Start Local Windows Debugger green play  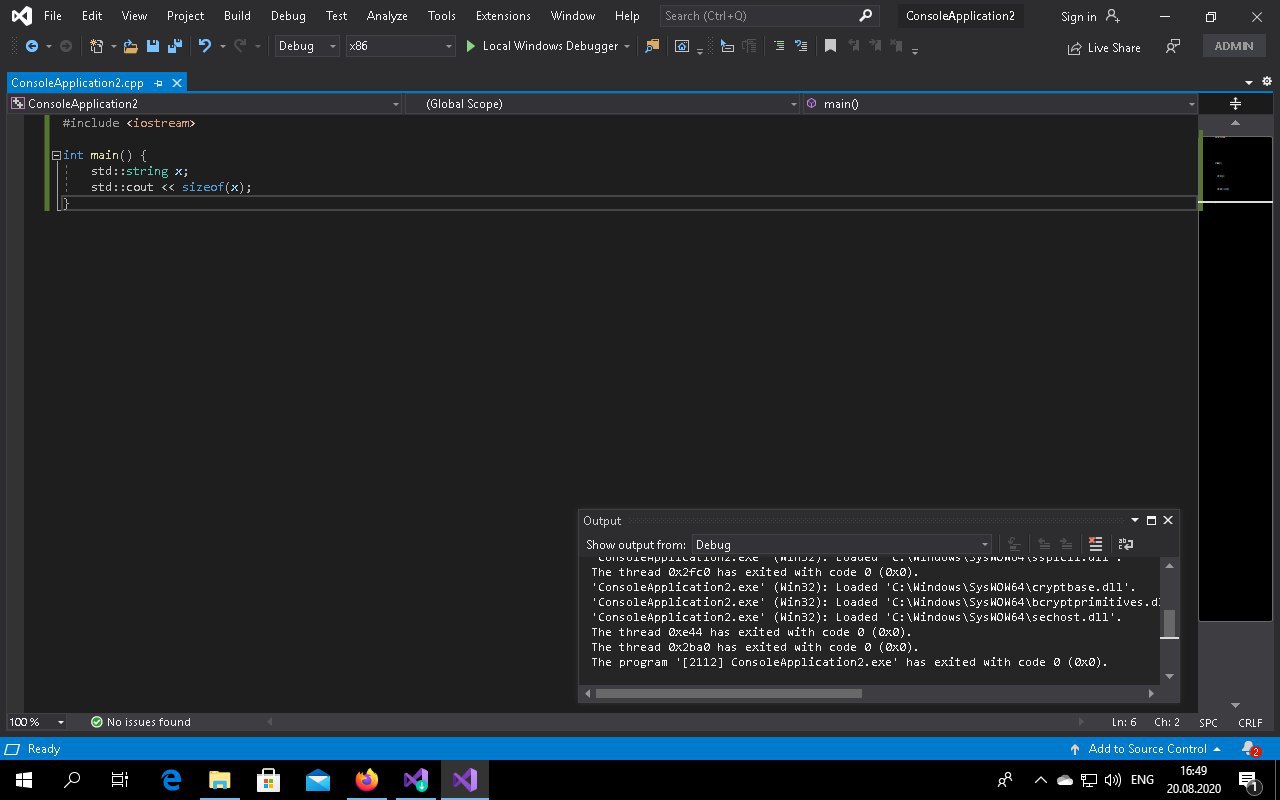tap(471, 46)
